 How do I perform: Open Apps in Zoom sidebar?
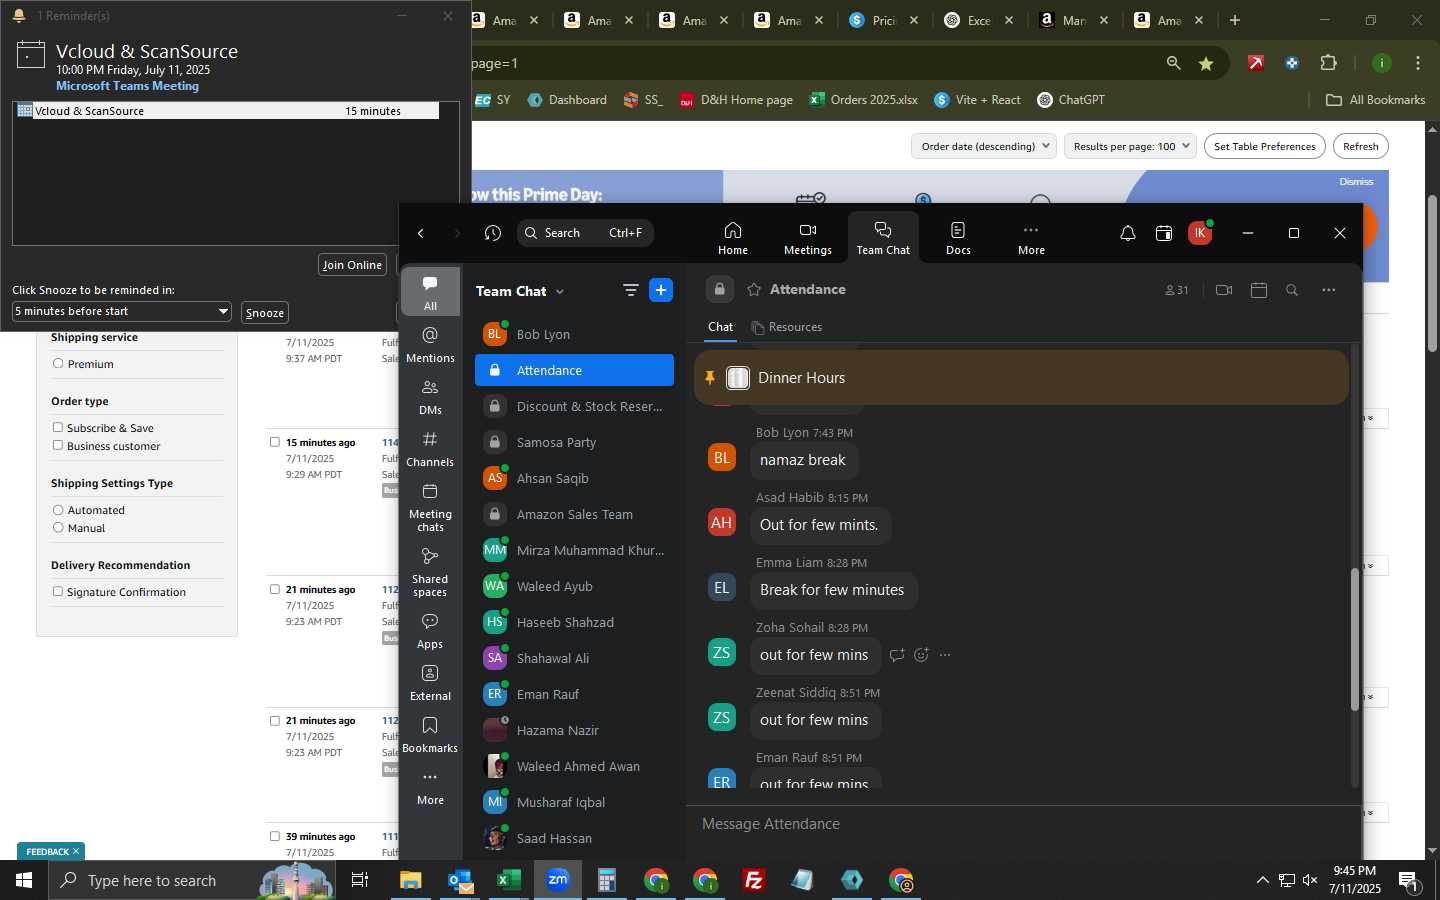point(430,630)
